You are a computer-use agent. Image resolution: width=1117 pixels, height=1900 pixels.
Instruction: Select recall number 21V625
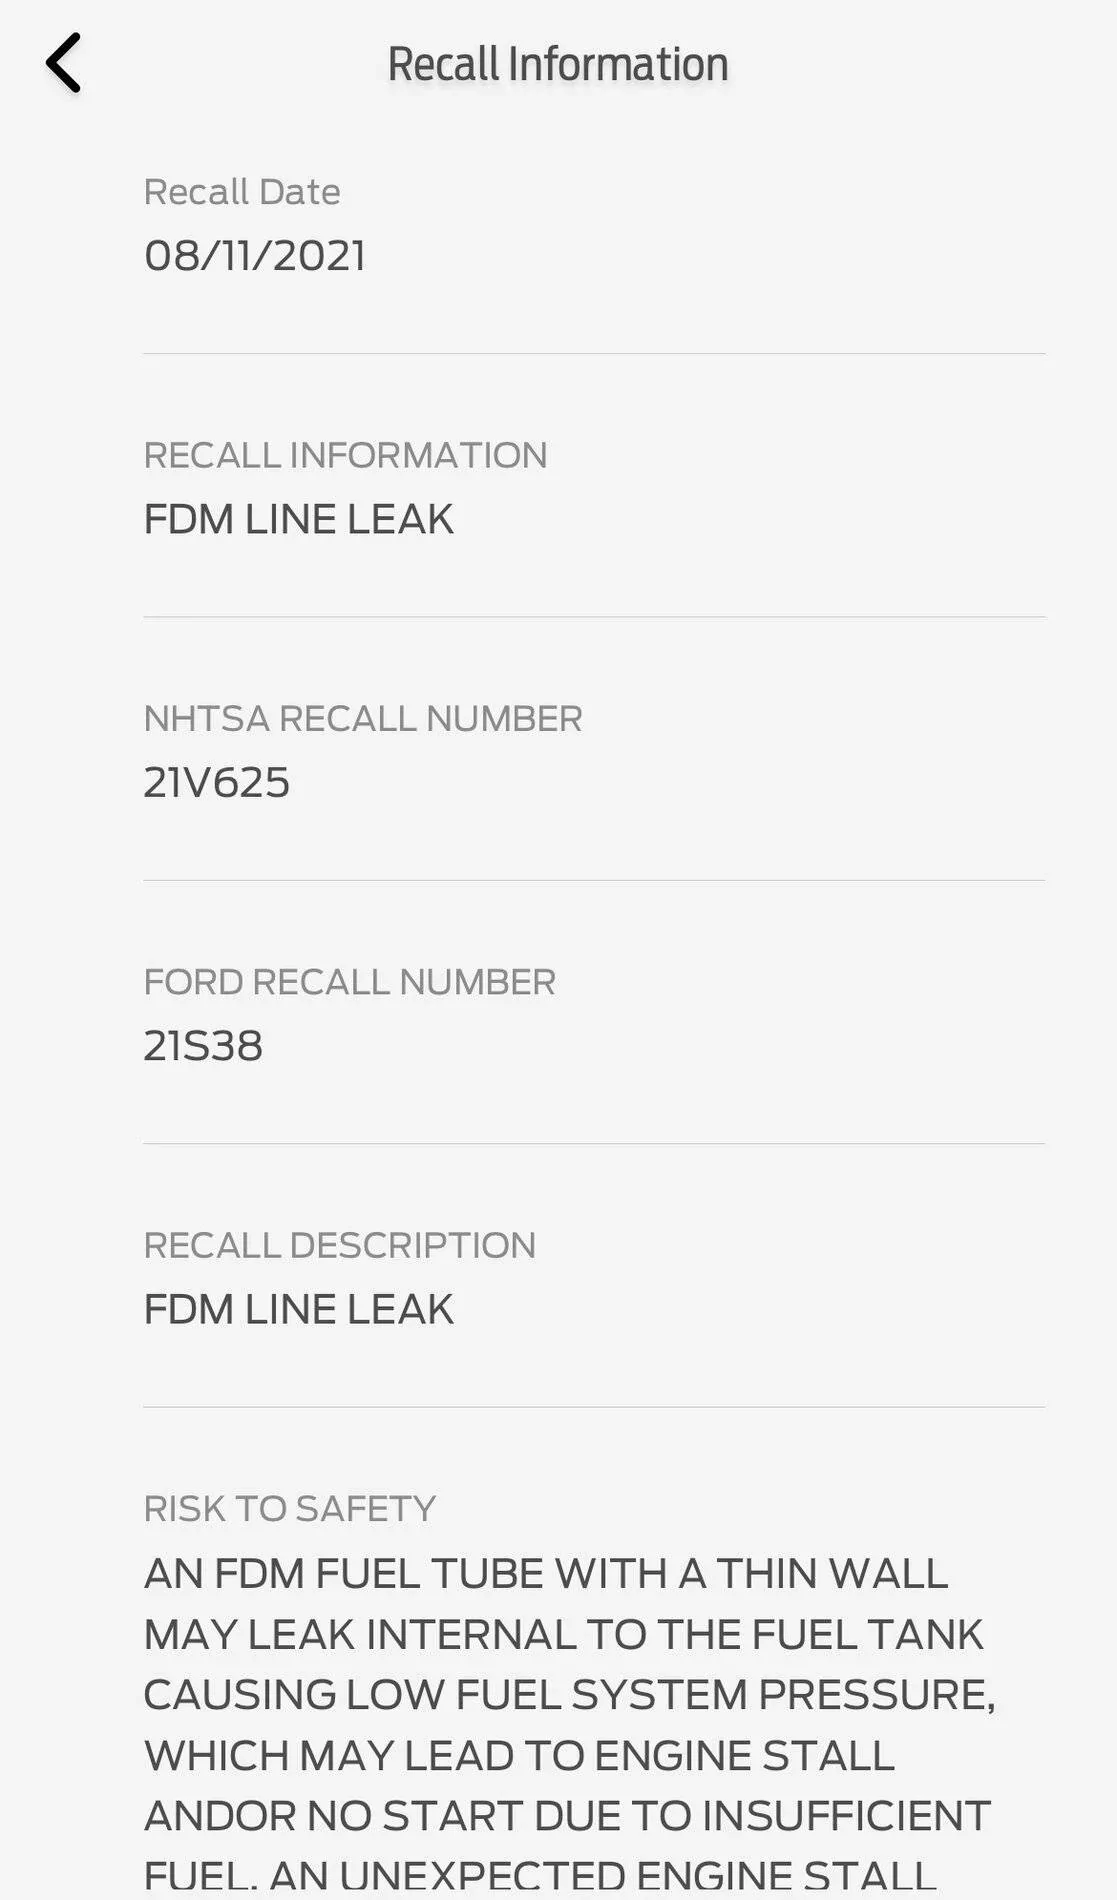tap(215, 781)
